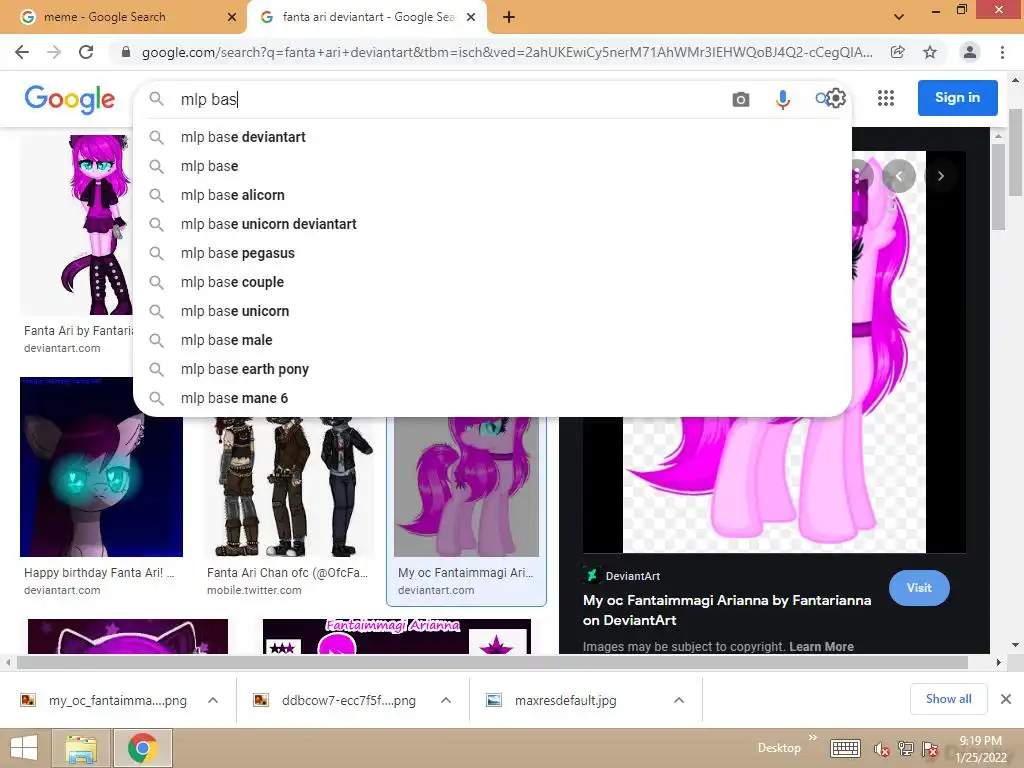
Task: Pick suggestion mlp base couple
Action: tap(492, 282)
